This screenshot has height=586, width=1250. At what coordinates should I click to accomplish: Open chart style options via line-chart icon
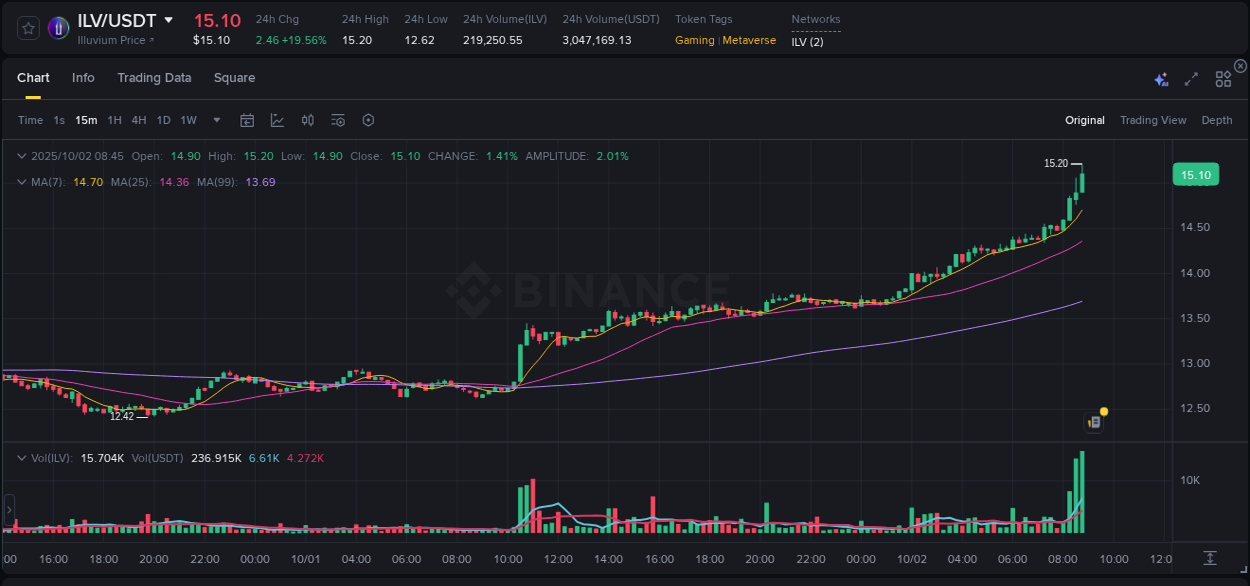275,120
